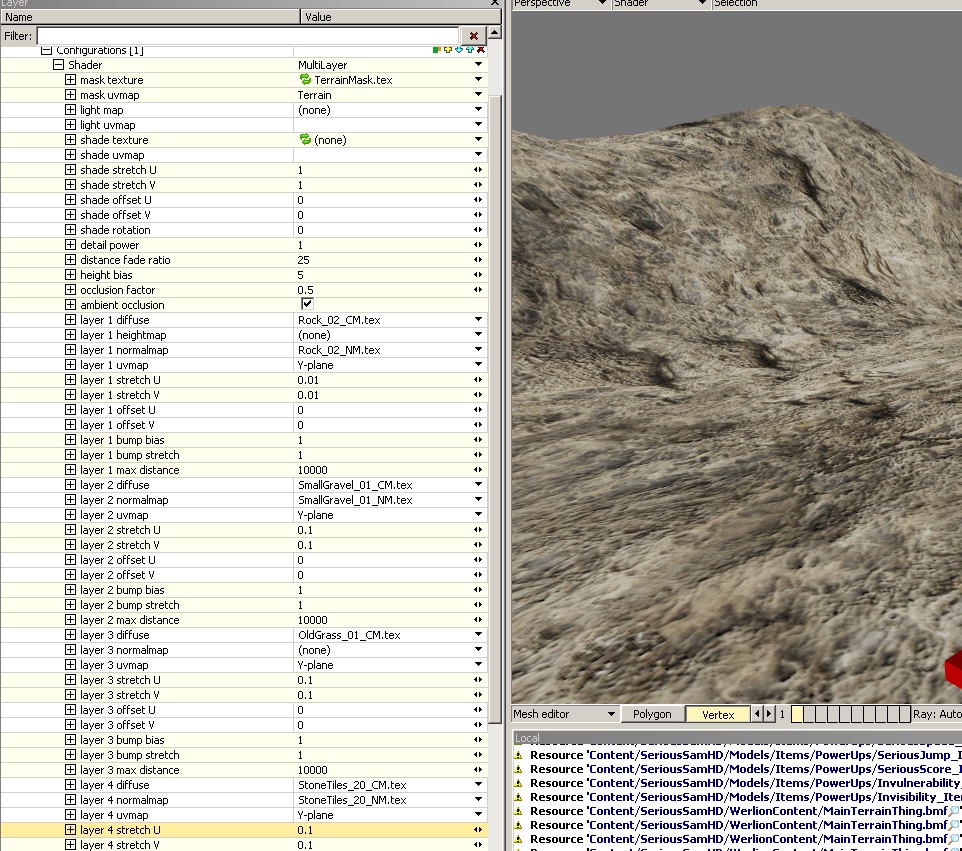Viewport: 962px width, 851px height.
Task: Open the Shader MultiLayer dropdown
Action: 478,65
